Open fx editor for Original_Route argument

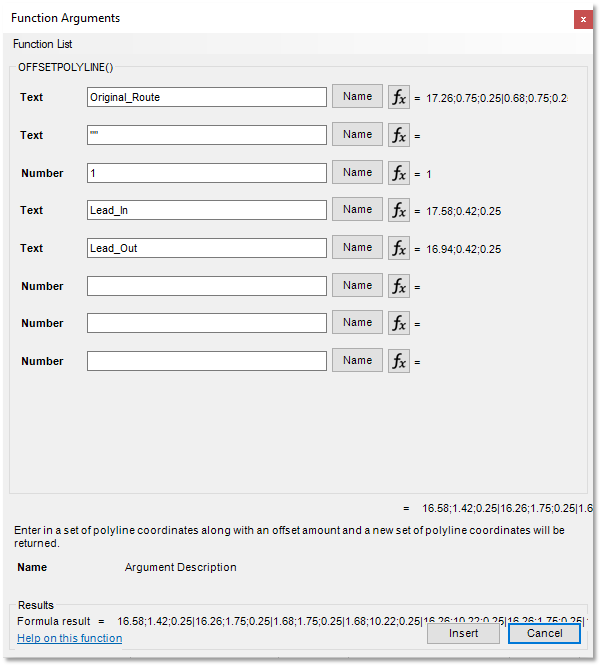point(399,97)
